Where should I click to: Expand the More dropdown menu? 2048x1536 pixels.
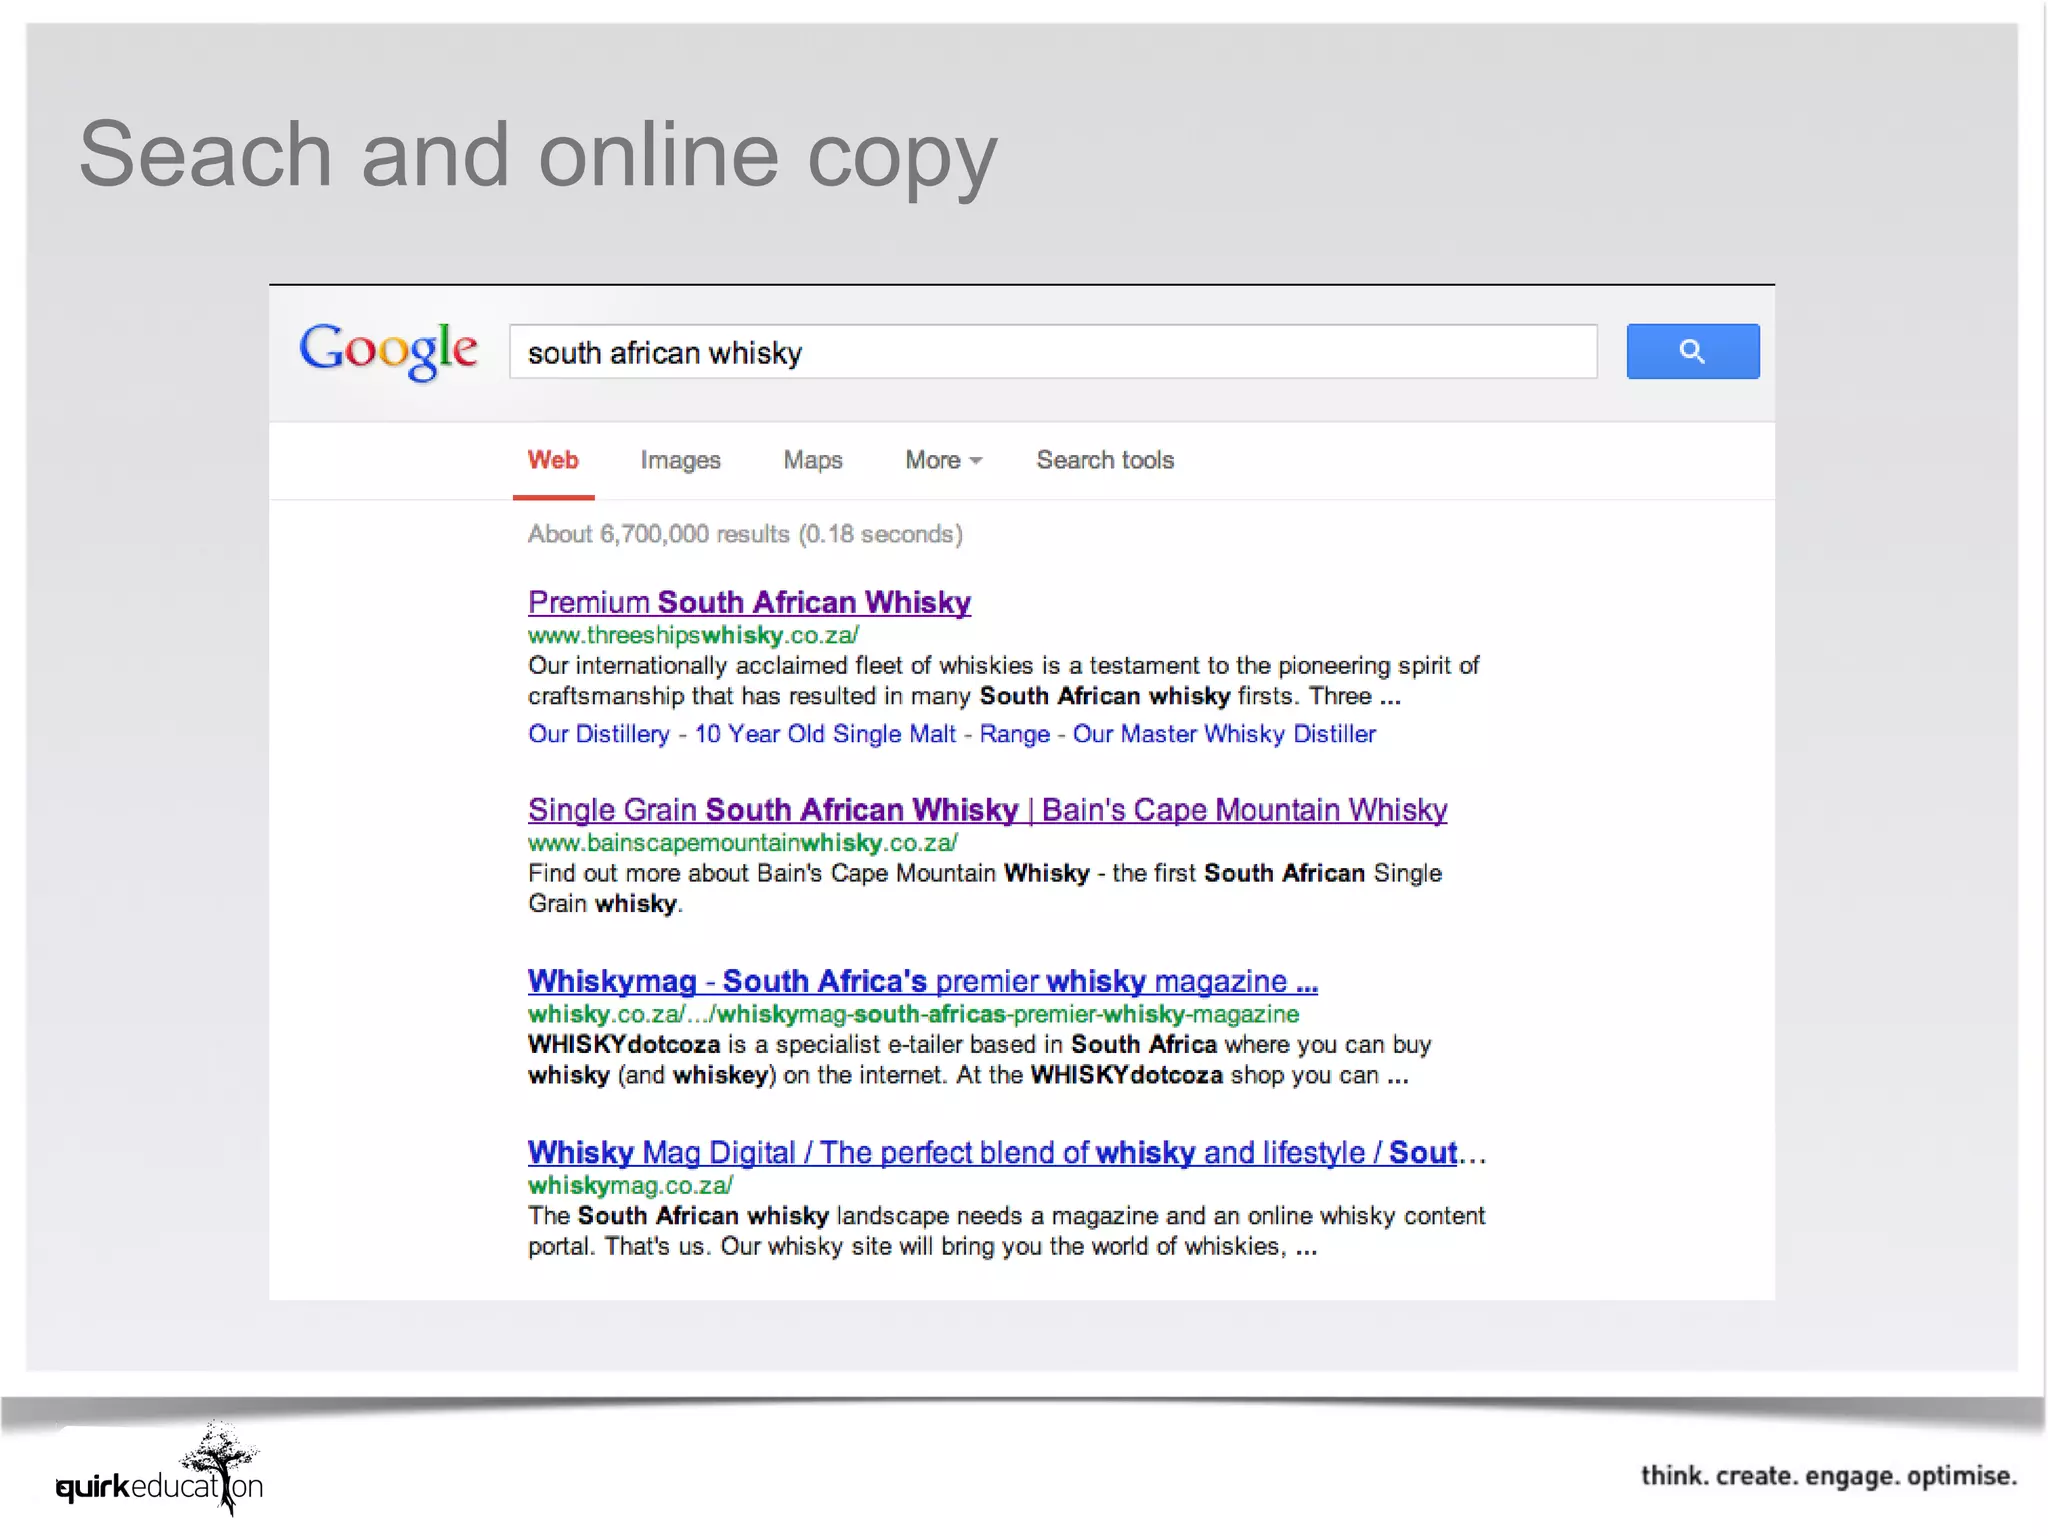(x=943, y=460)
